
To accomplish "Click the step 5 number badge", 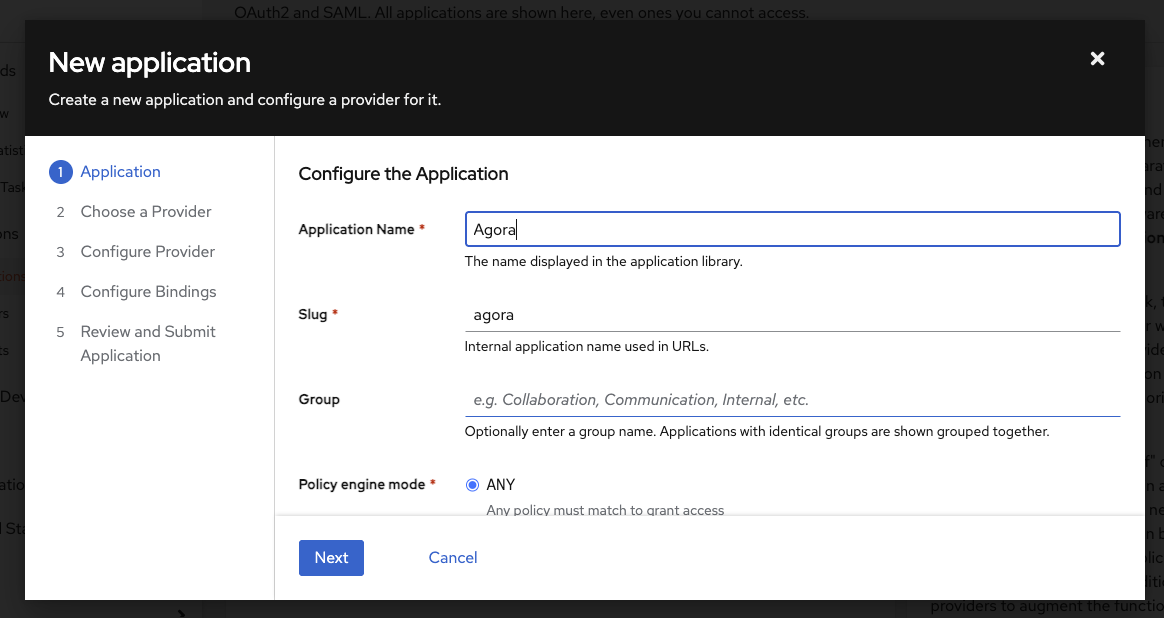I will tap(60, 332).
